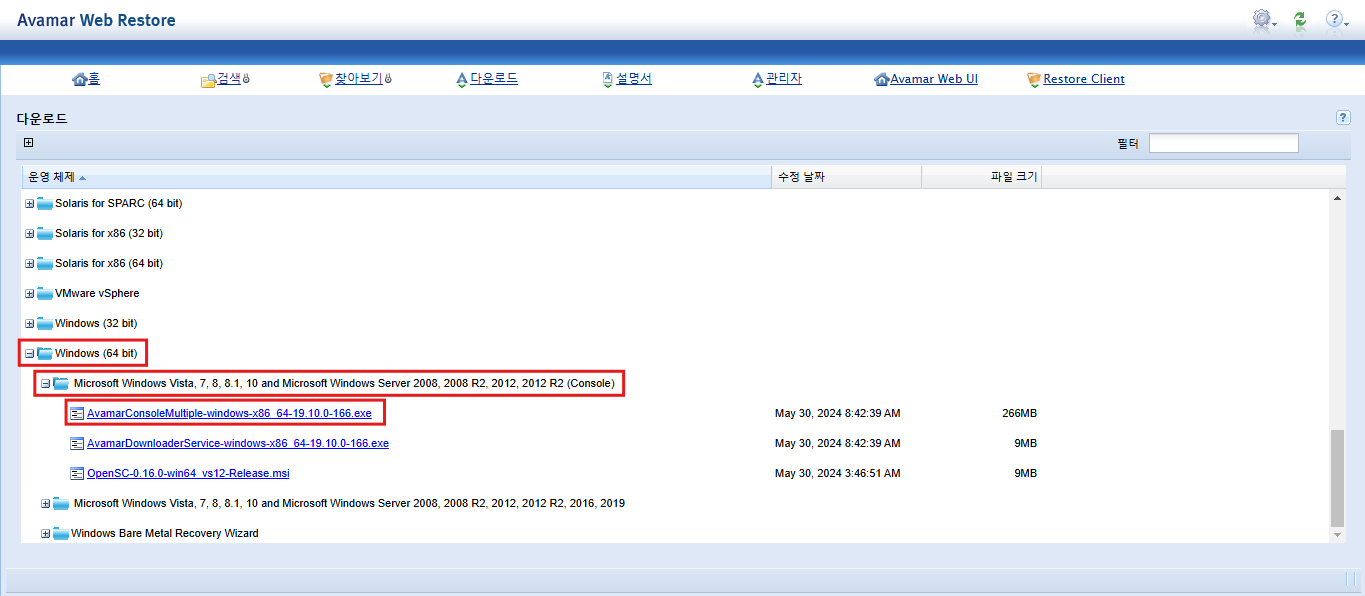1365x596 pixels.
Task: Click the green refresh icon
Action: point(1300,19)
